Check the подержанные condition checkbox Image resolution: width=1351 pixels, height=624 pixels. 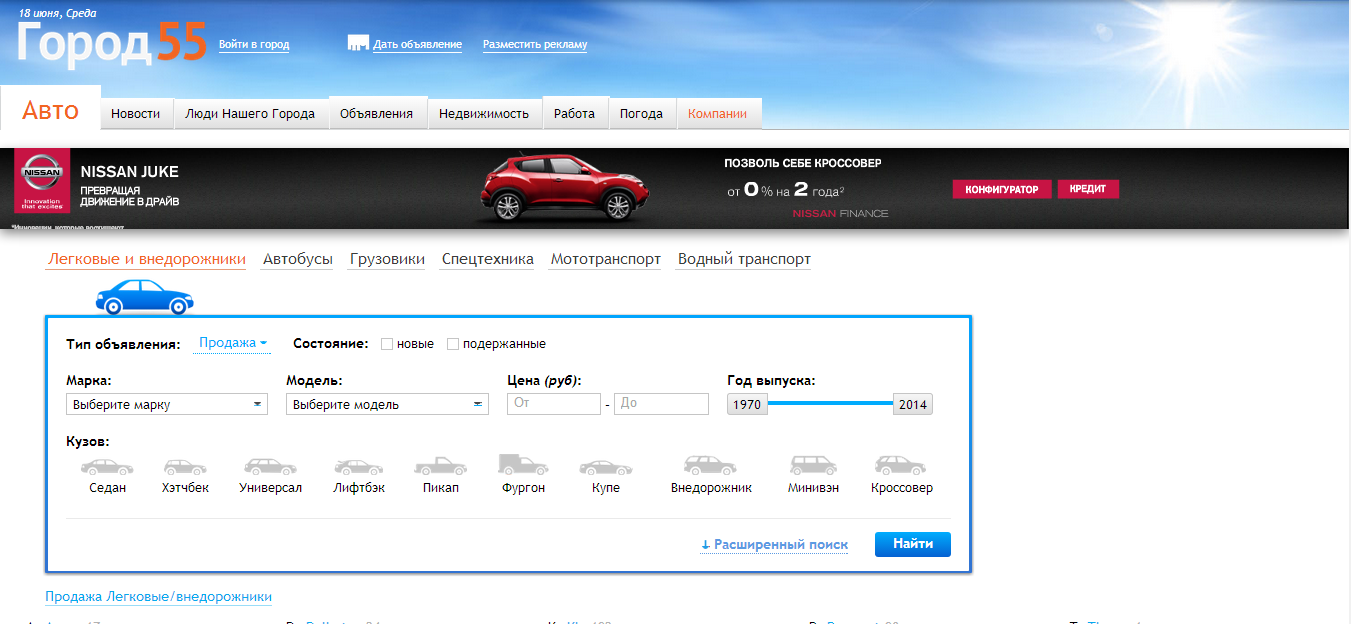tap(453, 344)
